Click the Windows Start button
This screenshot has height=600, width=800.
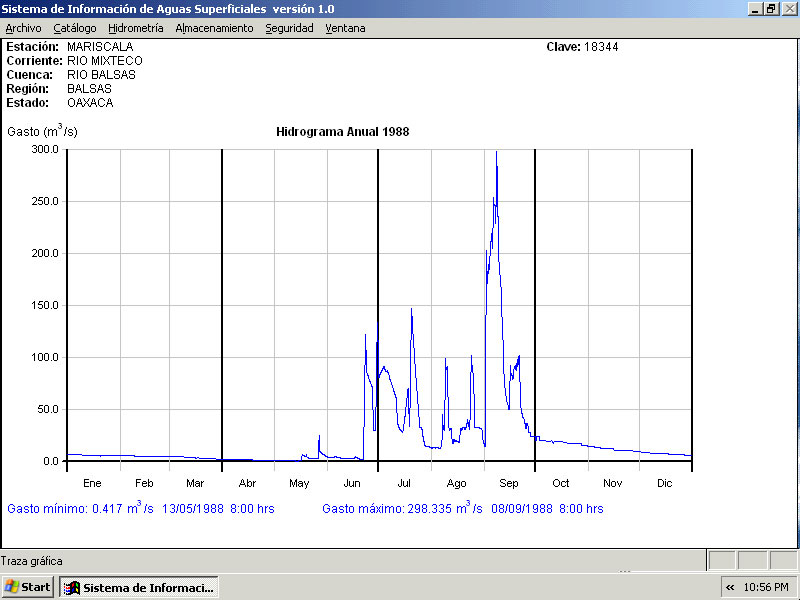tap(28, 587)
